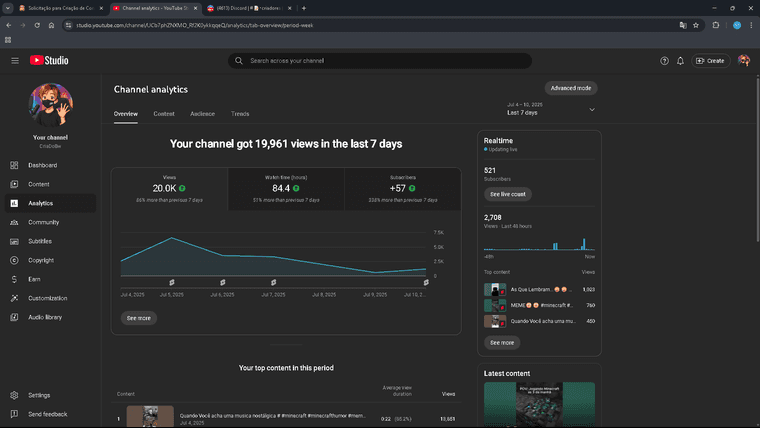Select the Views metric card
760x428 pixels.
[169, 189]
